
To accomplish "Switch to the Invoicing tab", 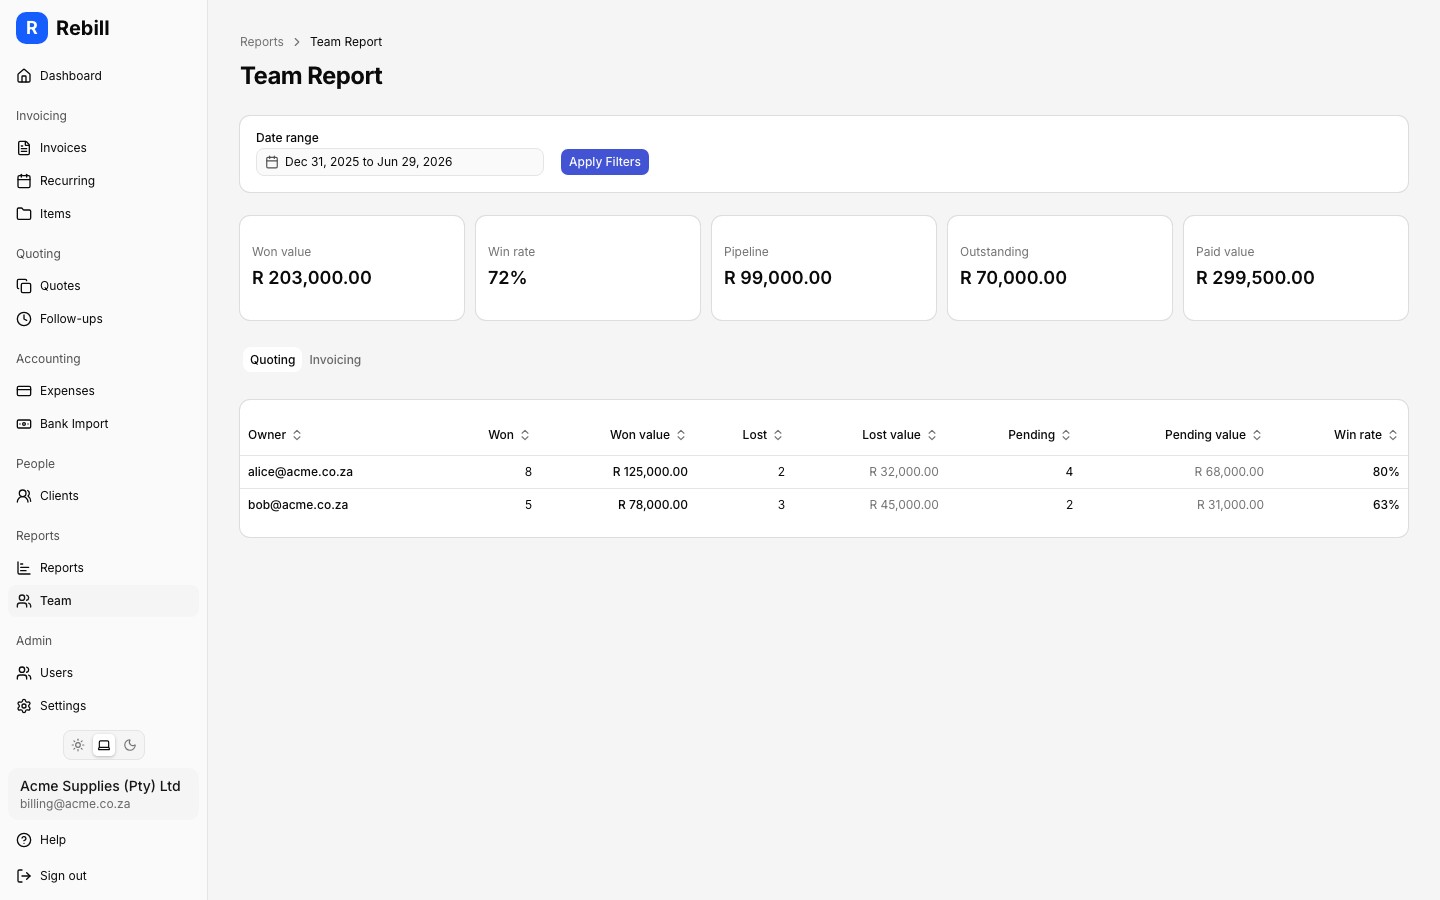I will (335, 360).
